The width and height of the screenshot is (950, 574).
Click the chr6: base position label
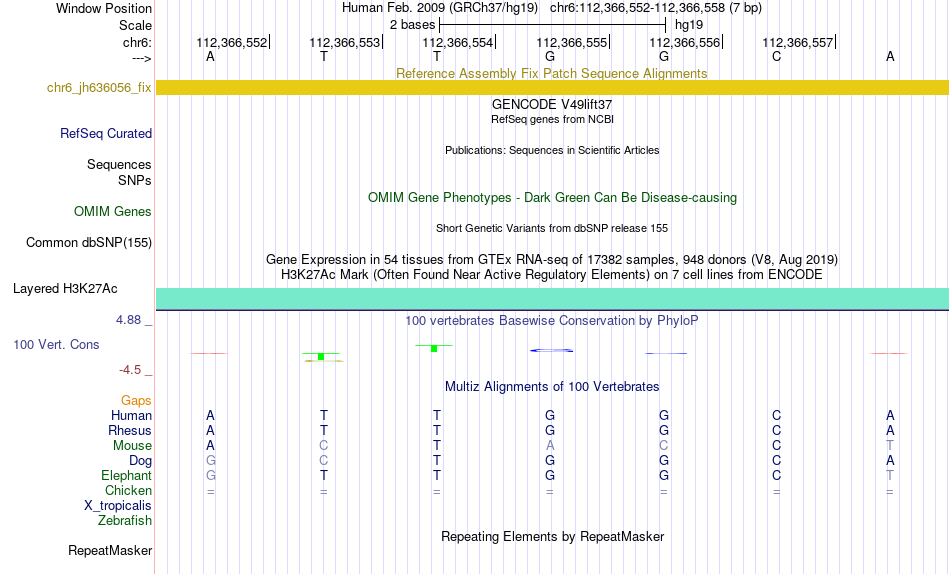[137, 42]
